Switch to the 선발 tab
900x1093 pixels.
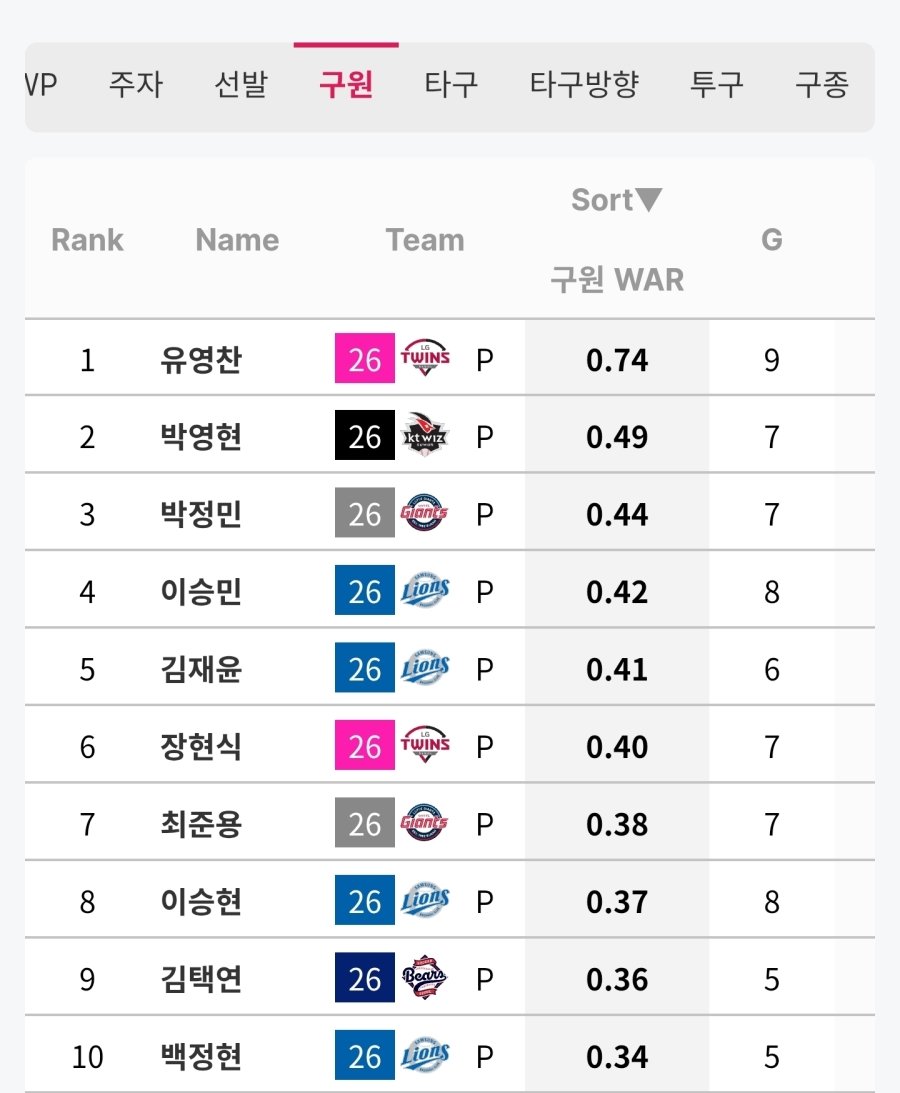240,86
